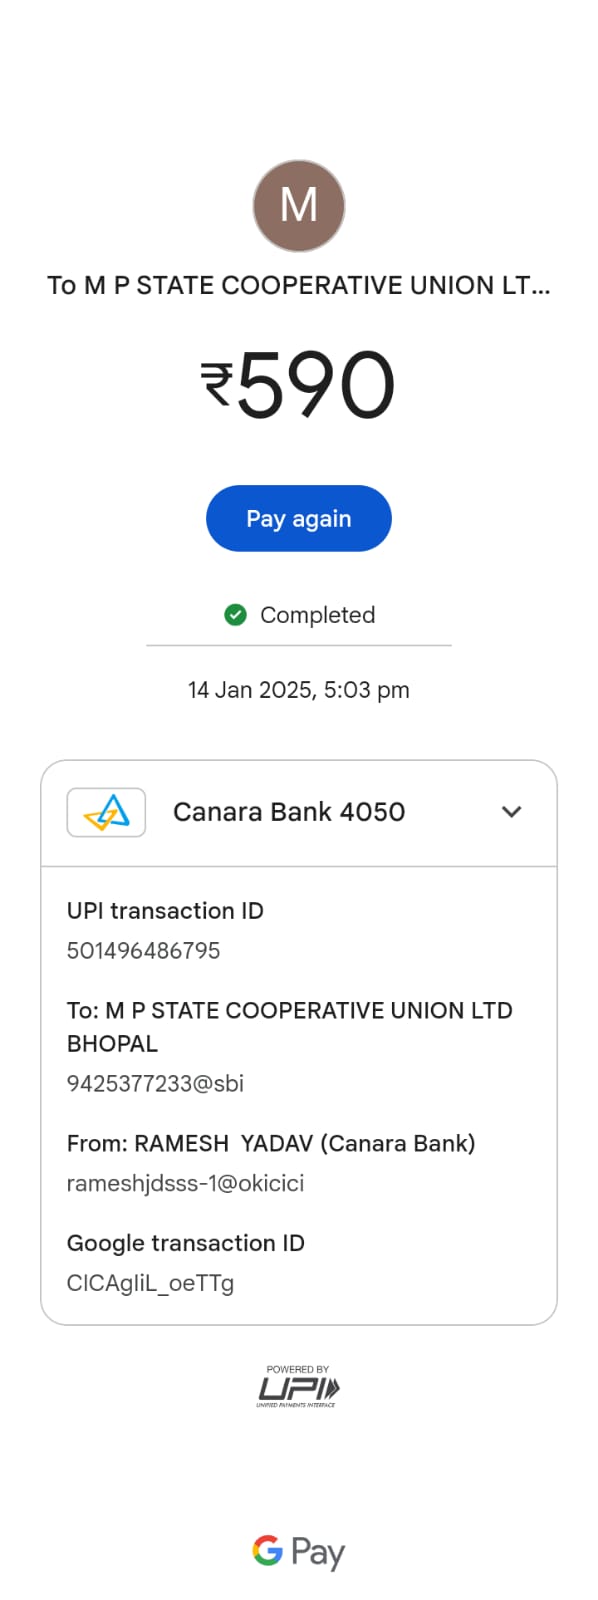The width and height of the screenshot is (598, 1600).
Task: Tap the brown M avatar icon
Action: 299,205
